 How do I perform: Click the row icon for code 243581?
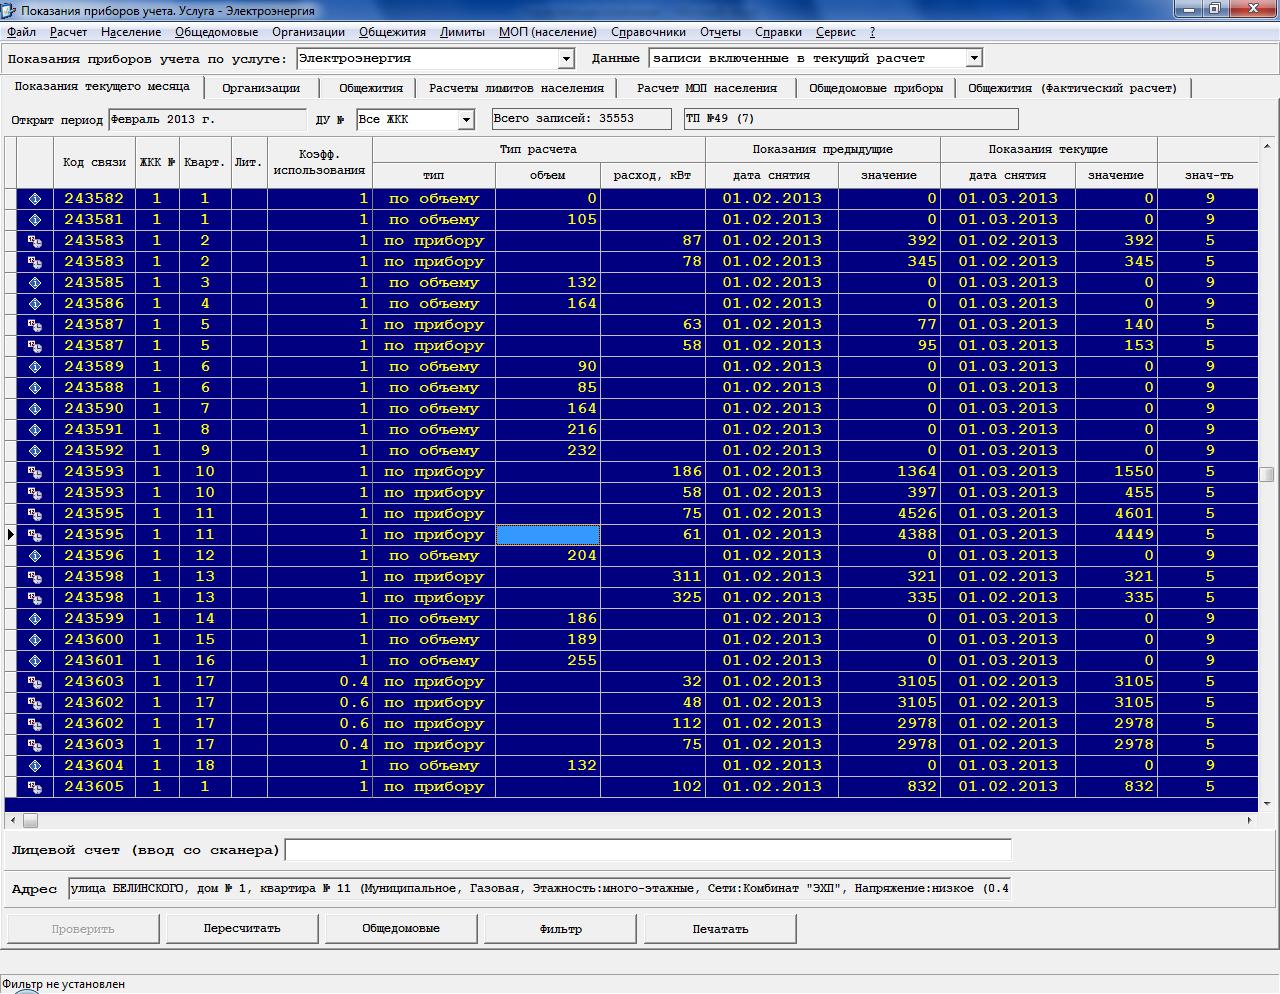point(34,220)
